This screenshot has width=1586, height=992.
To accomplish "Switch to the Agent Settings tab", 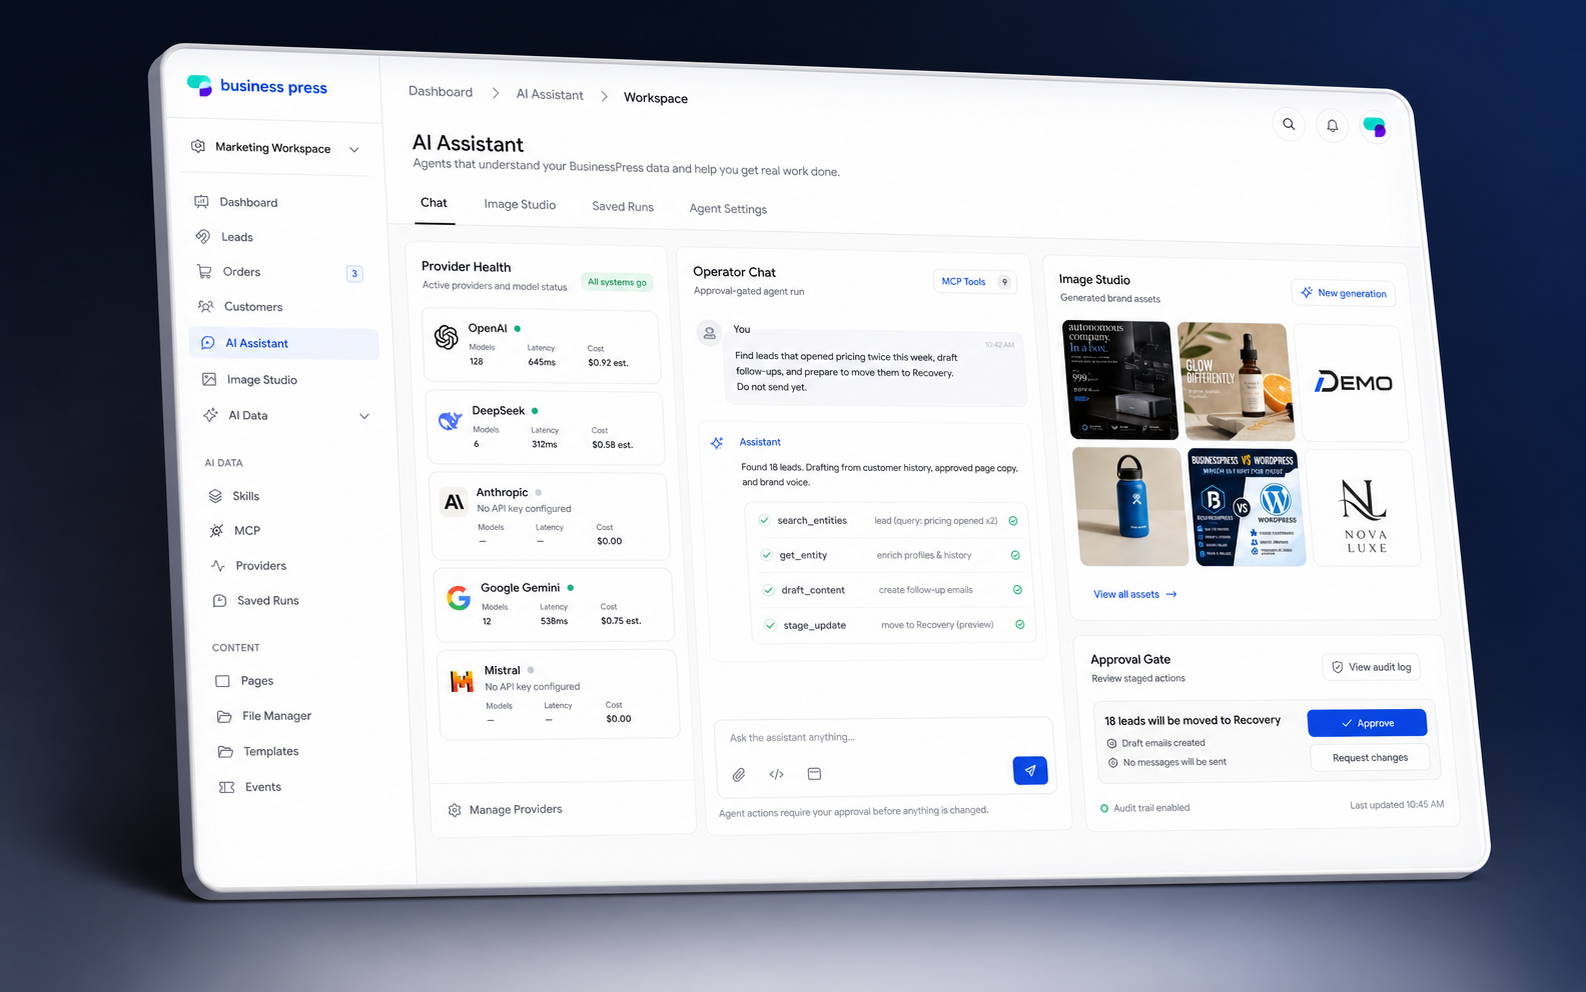I will click(x=728, y=208).
